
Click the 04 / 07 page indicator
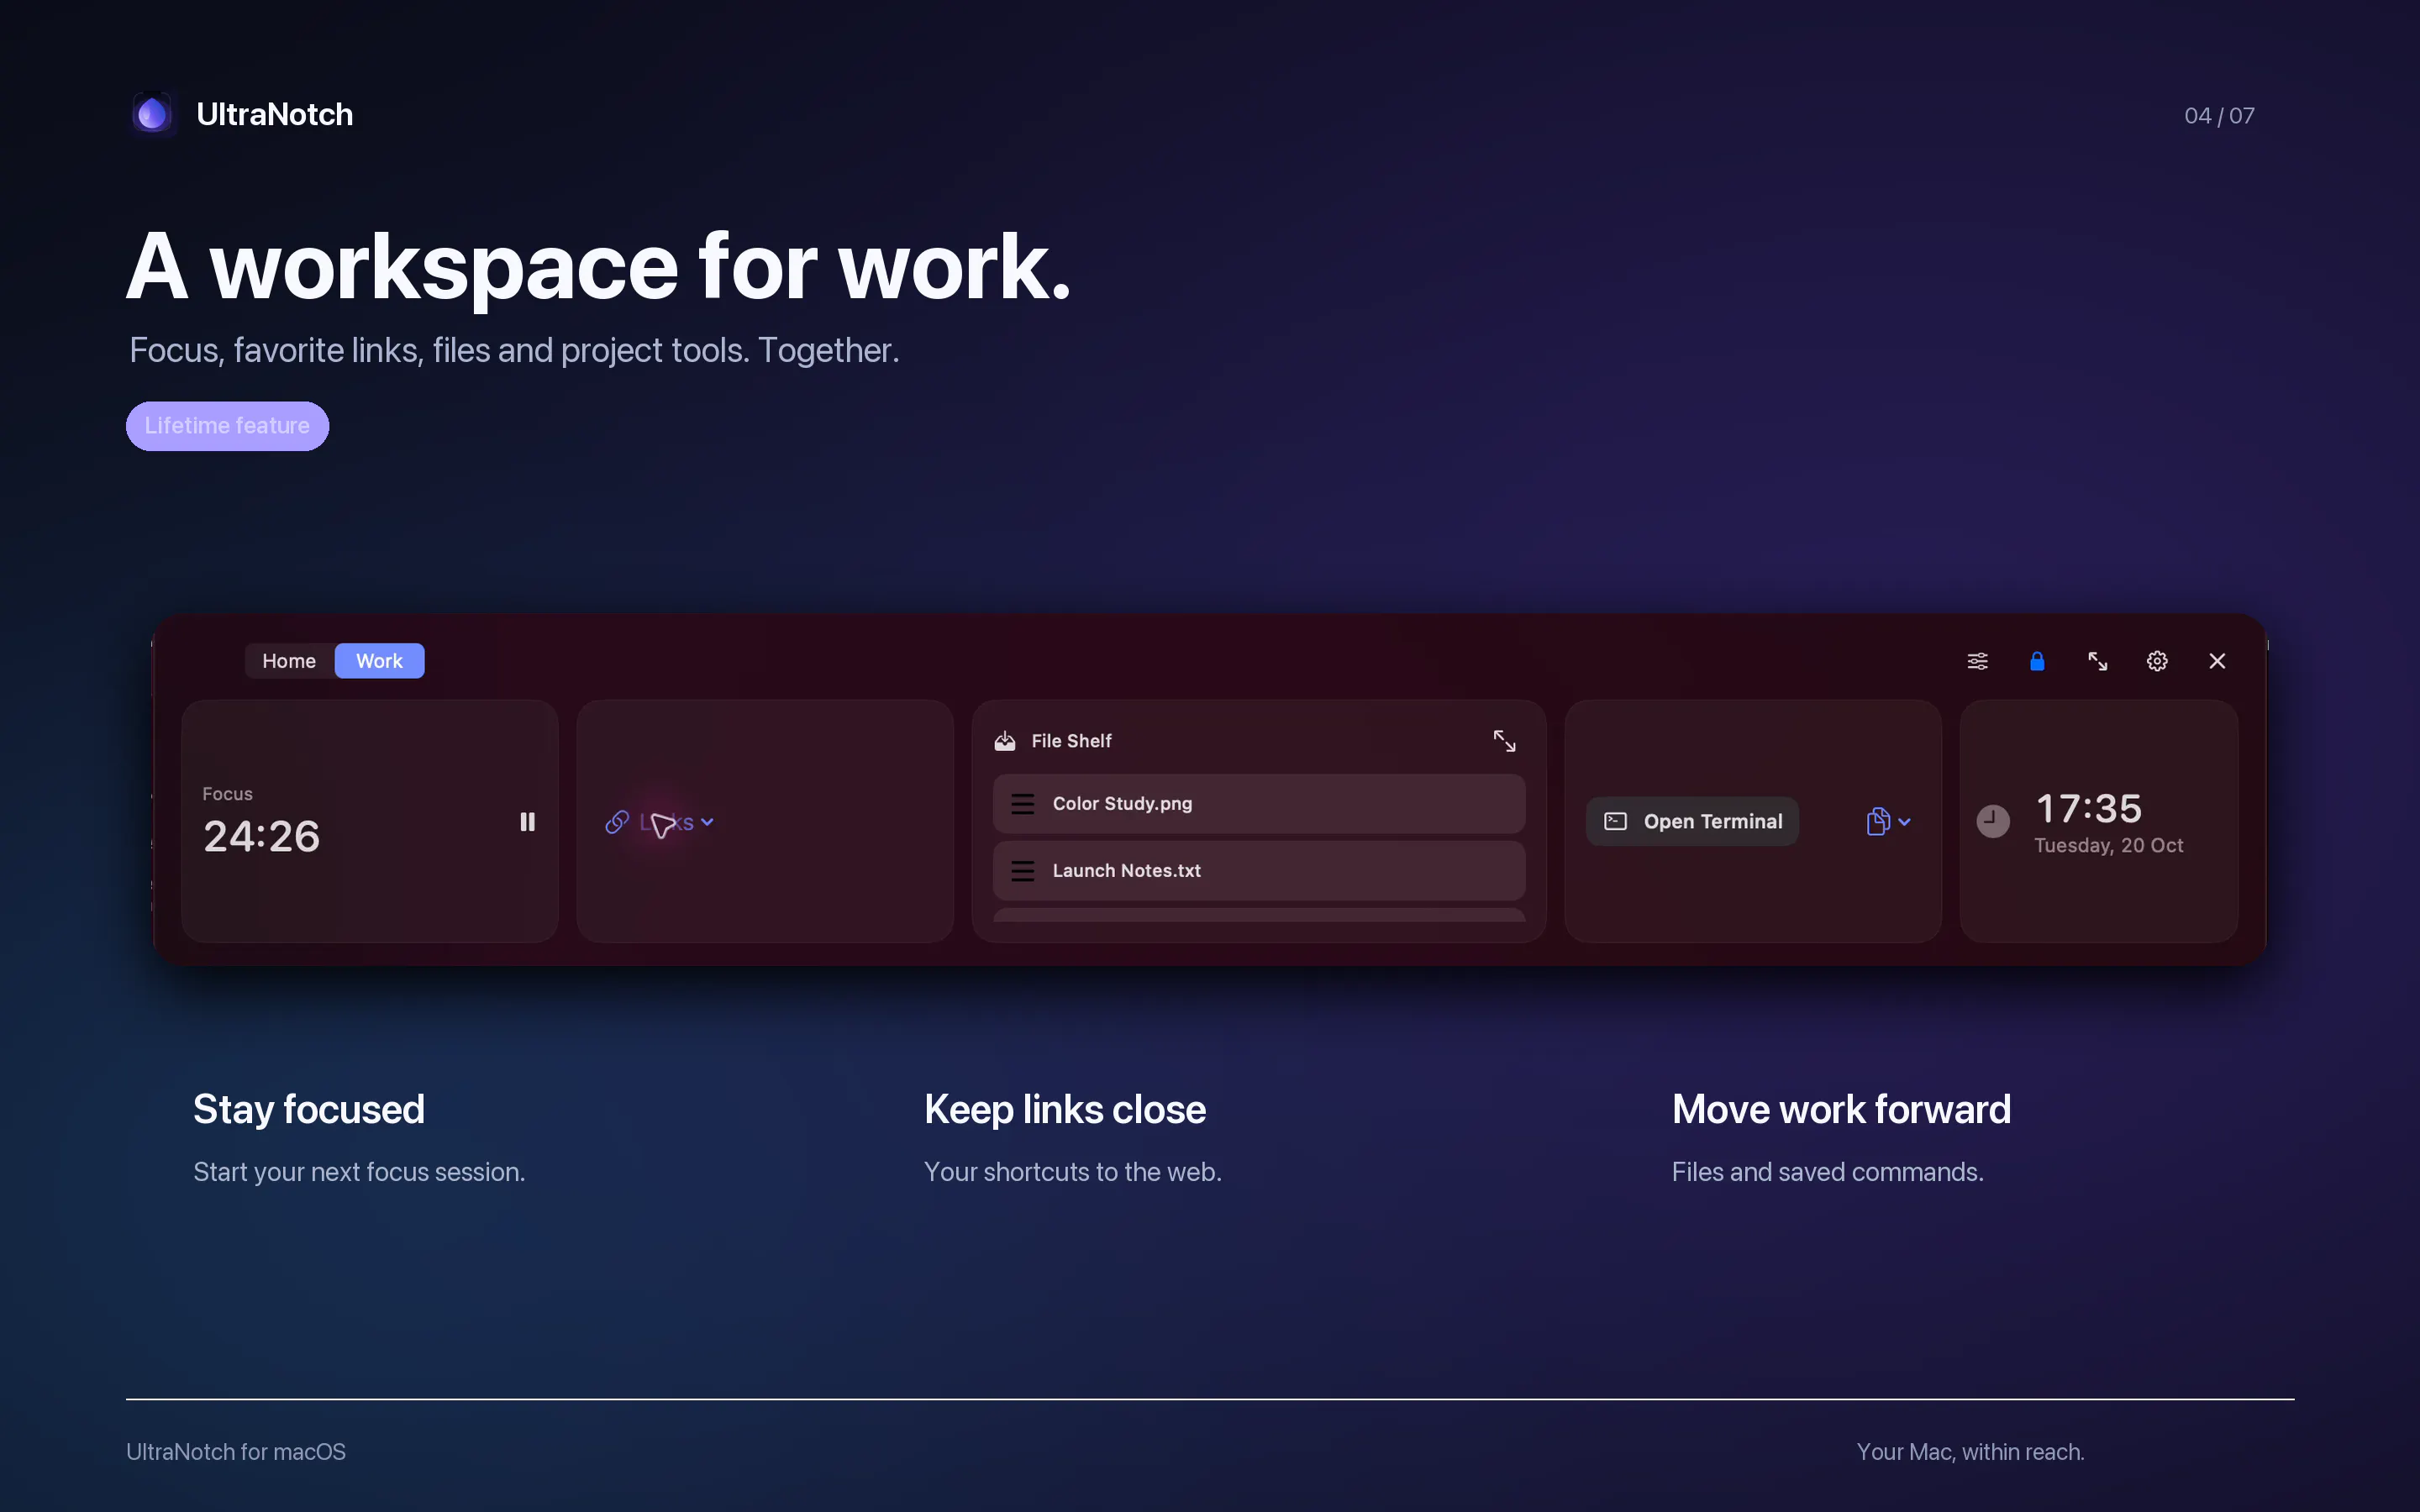[x=2219, y=116]
